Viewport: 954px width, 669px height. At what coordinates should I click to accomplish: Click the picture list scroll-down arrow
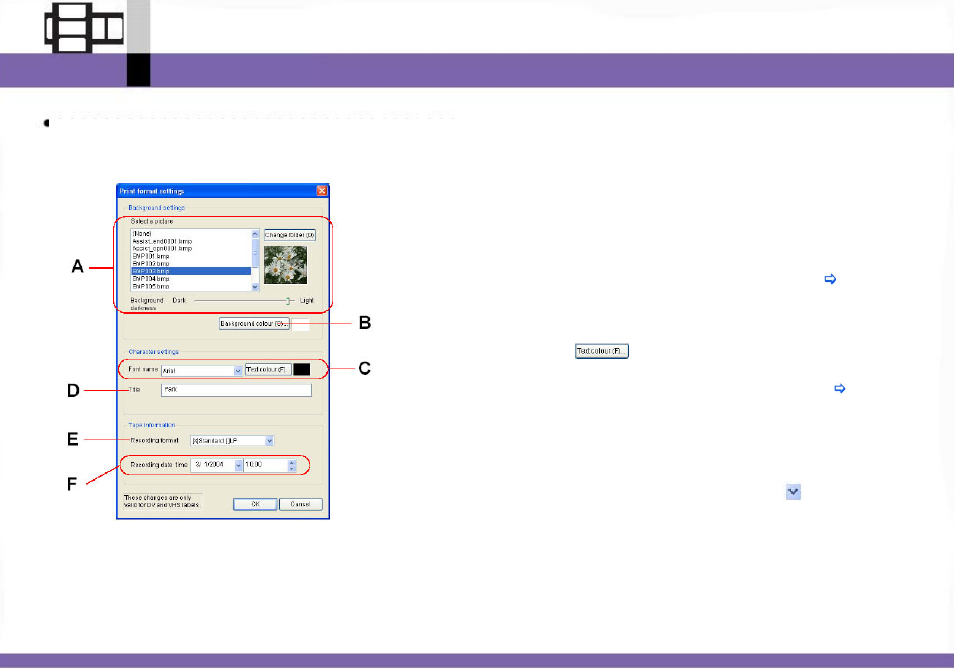tap(255, 286)
